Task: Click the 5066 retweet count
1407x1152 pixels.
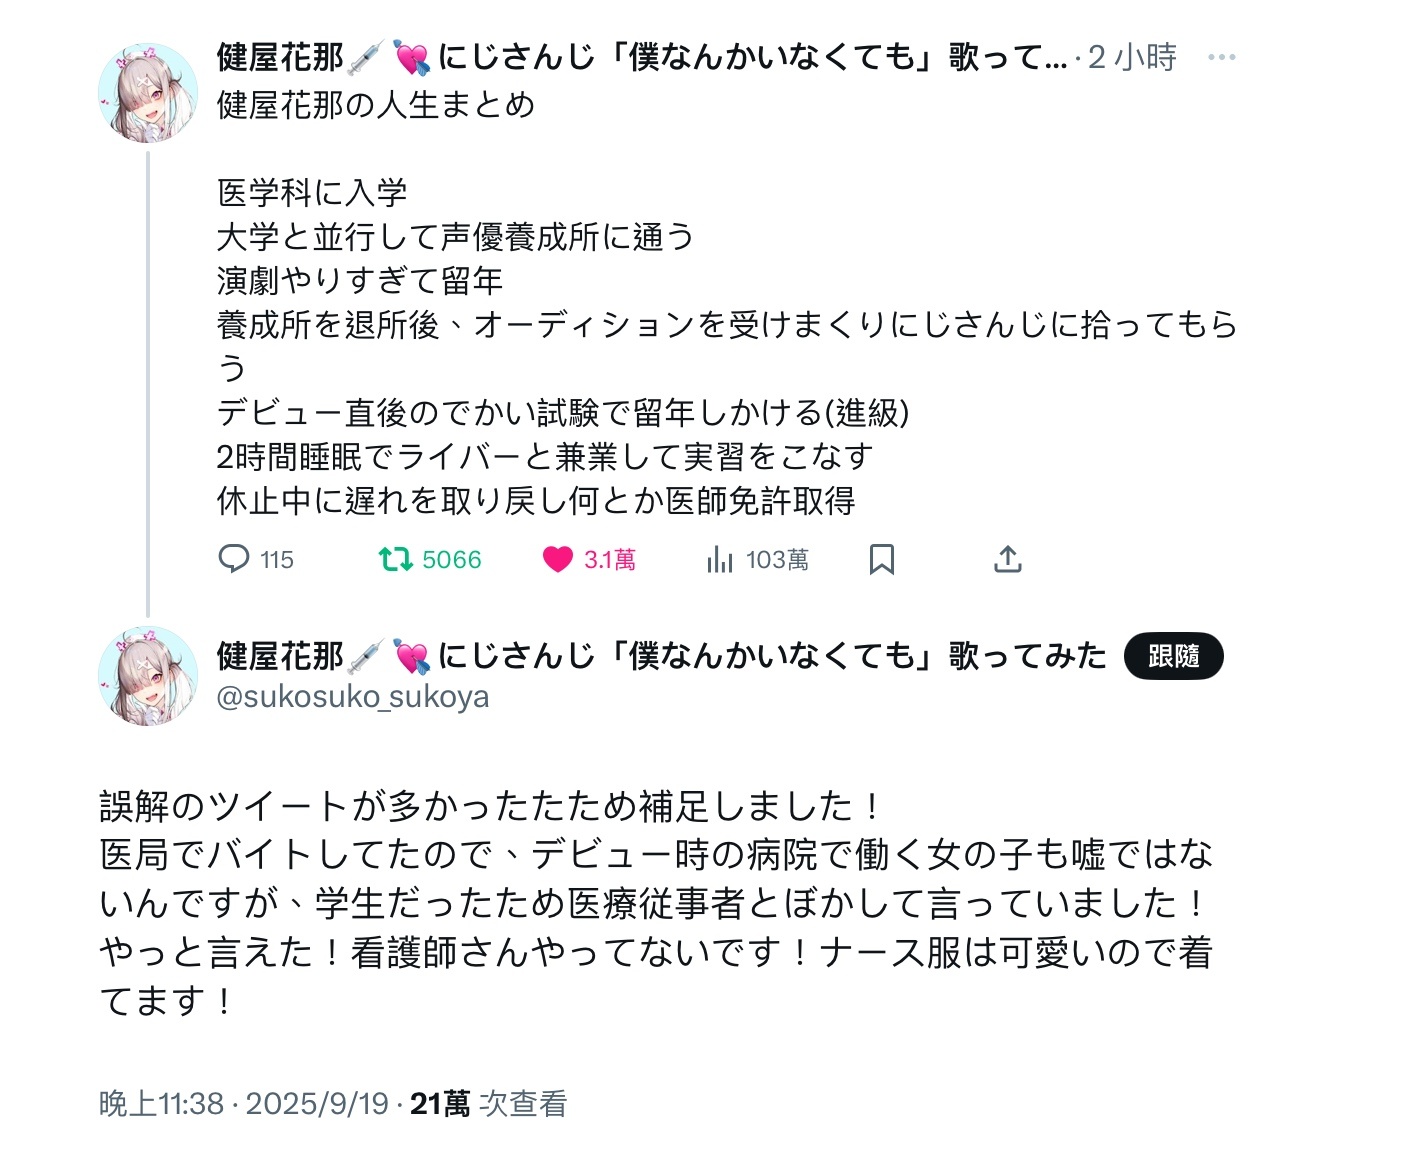Action: (451, 560)
